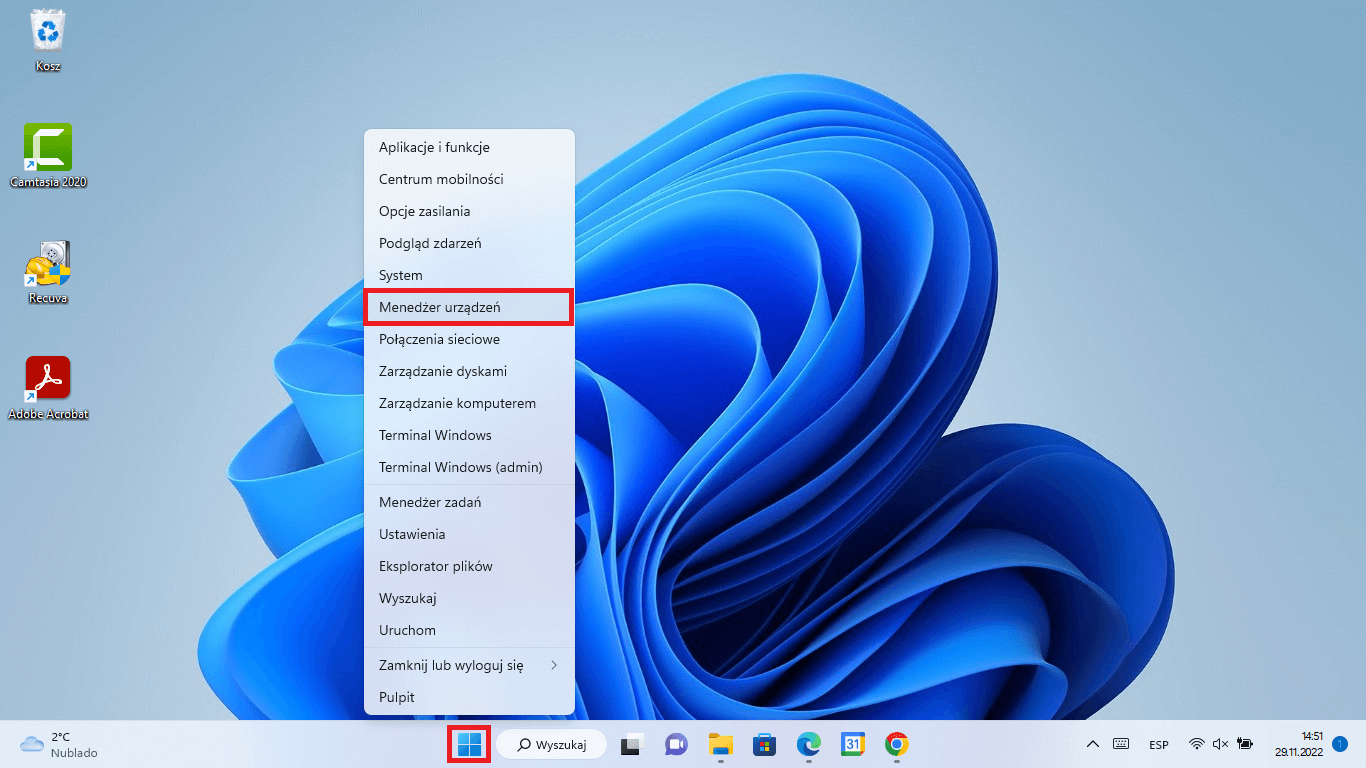Click the Wyszukaj taskbar search box
Viewport: 1366px width, 768px height.
551,744
